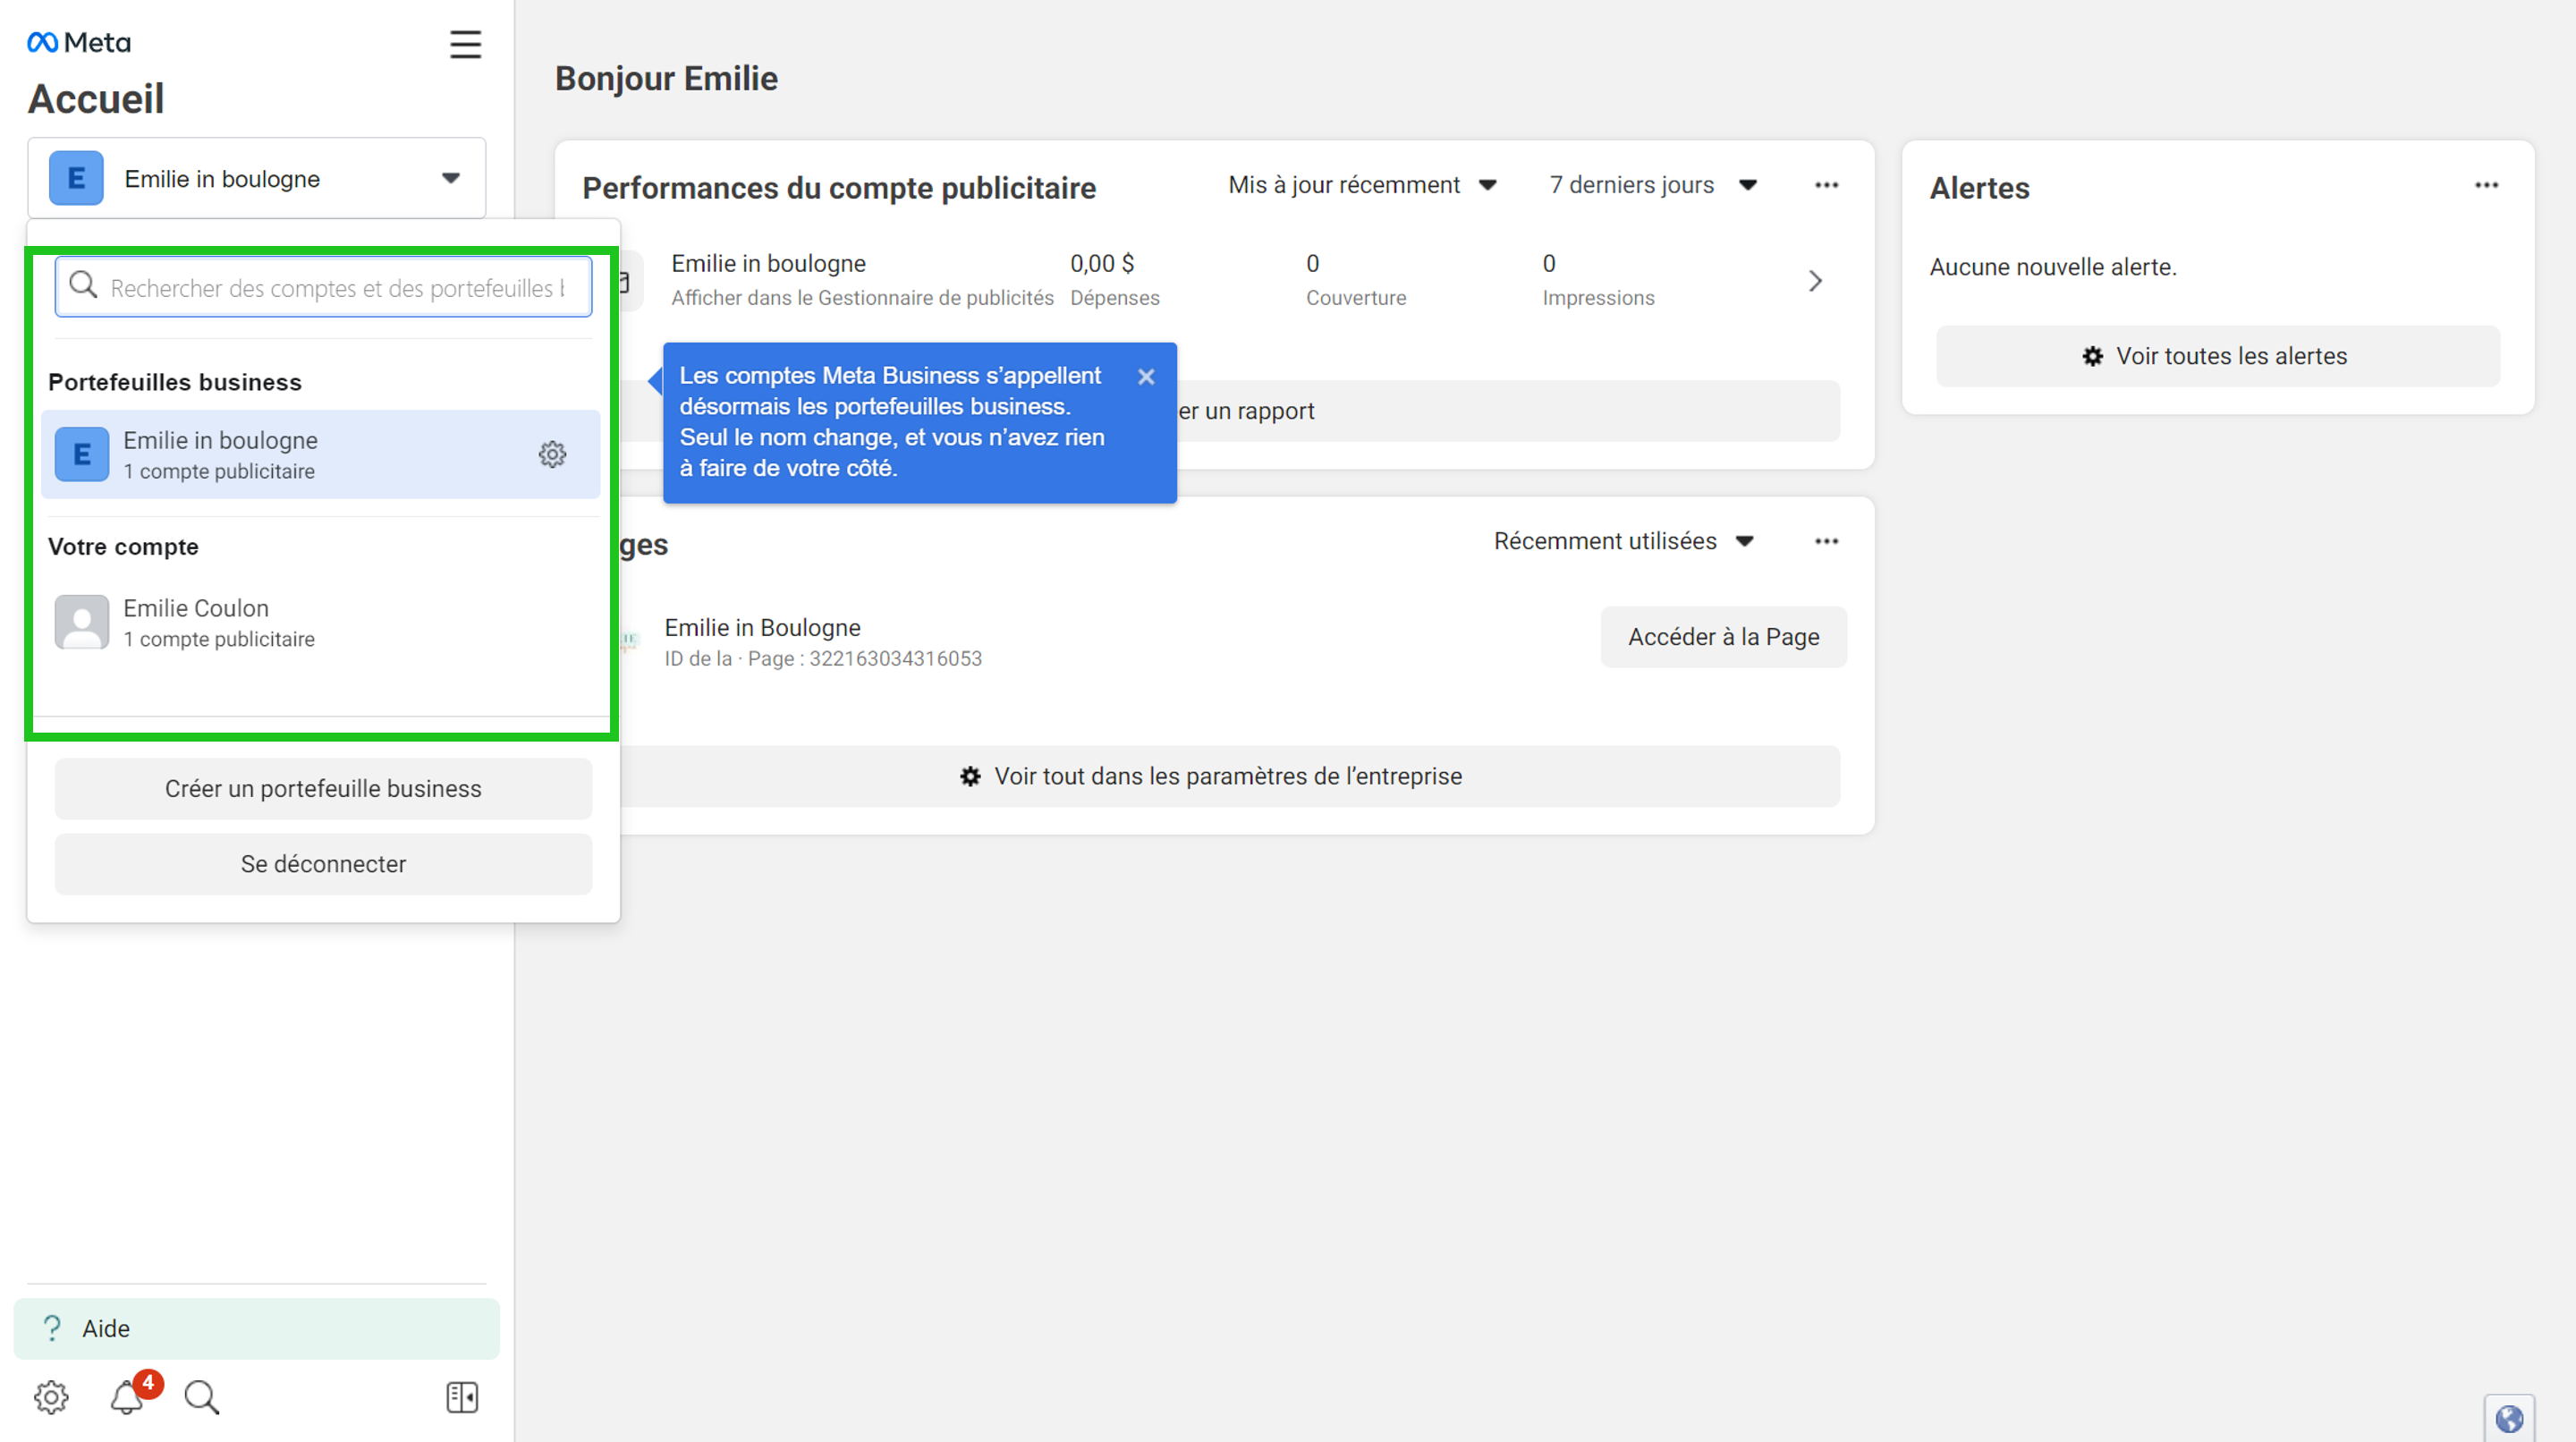The height and width of the screenshot is (1442, 2576).
Task: Open settings gear in bottom sidebar
Action: click(51, 1397)
